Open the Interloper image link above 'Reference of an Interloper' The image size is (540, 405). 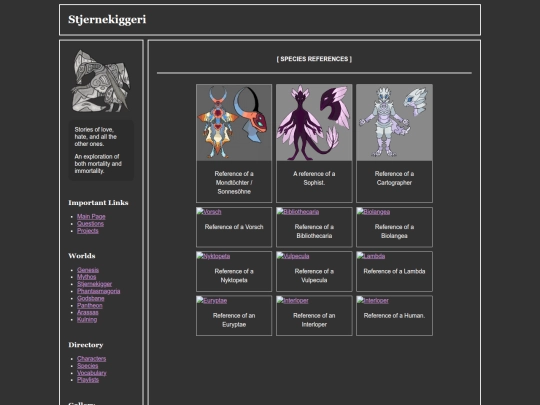click(x=293, y=301)
